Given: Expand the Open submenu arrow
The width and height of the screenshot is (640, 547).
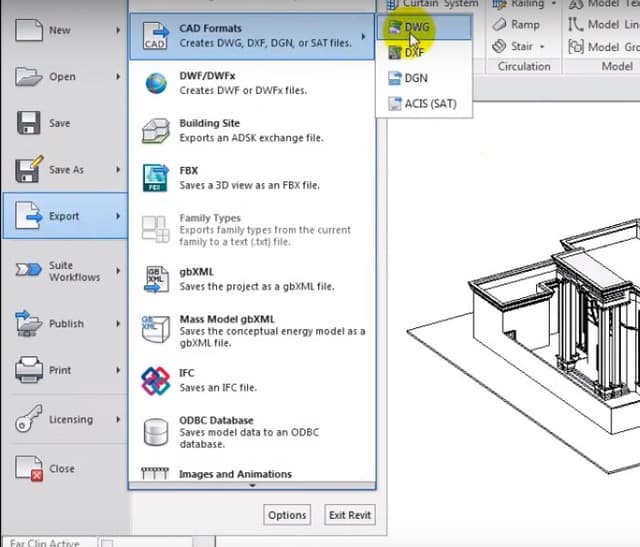Looking at the screenshot, I should [118, 76].
